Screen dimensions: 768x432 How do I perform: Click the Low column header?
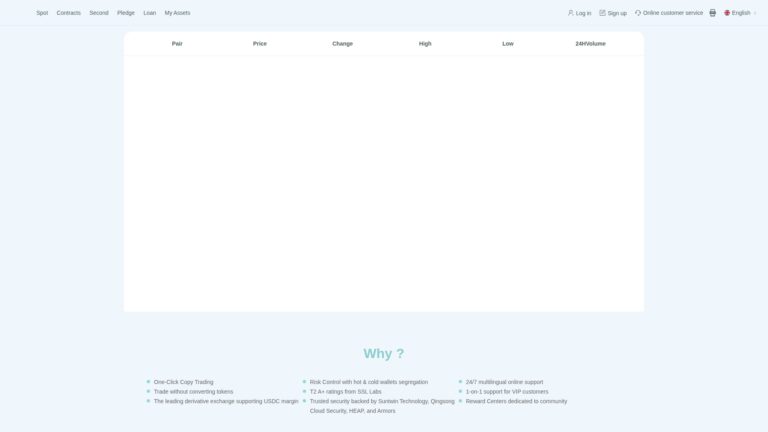coord(508,44)
